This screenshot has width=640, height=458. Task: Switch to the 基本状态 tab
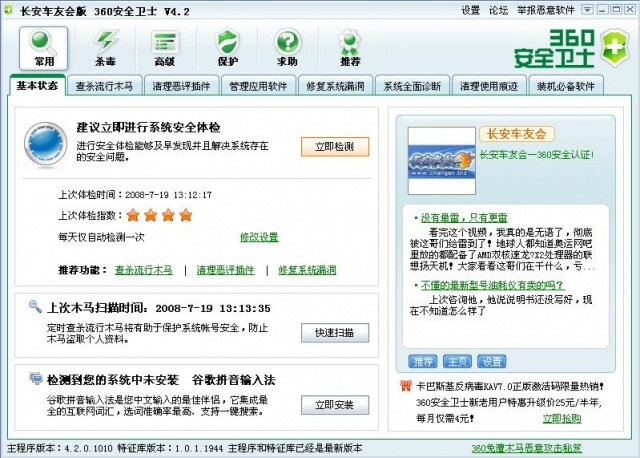pyautogui.click(x=37, y=86)
